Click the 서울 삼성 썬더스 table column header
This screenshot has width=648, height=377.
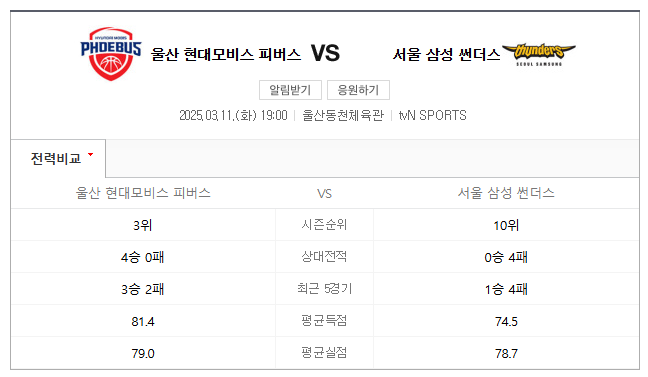pyautogui.click(x=506, y=193)
